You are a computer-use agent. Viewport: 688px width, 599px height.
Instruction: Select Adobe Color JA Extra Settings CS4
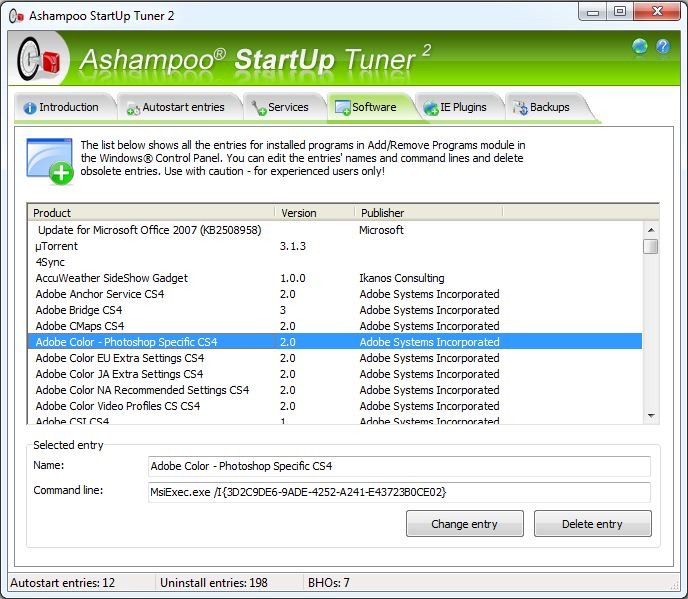(335, 374)
